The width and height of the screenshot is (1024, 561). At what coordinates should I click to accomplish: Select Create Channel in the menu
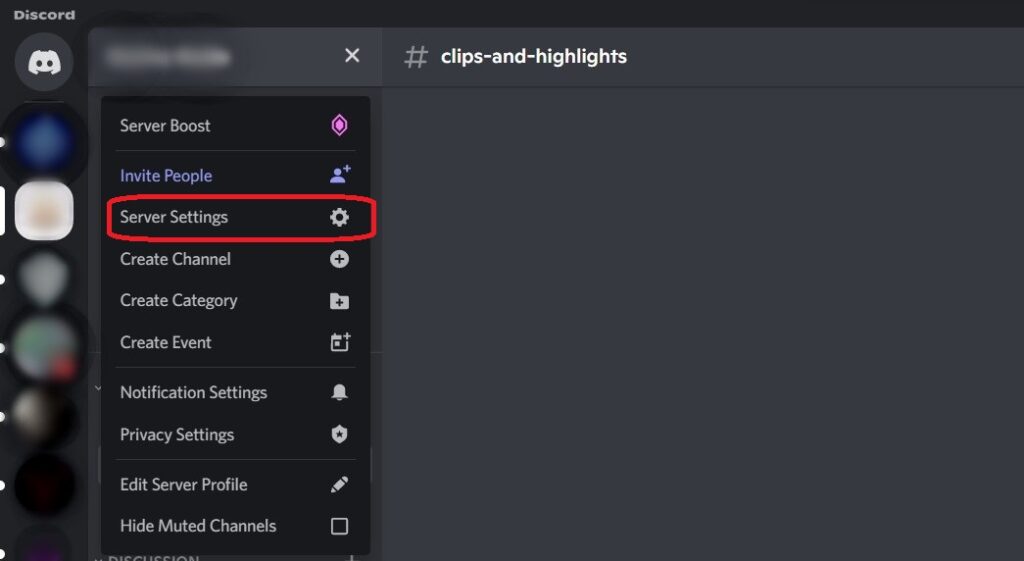tap(235, 259)
